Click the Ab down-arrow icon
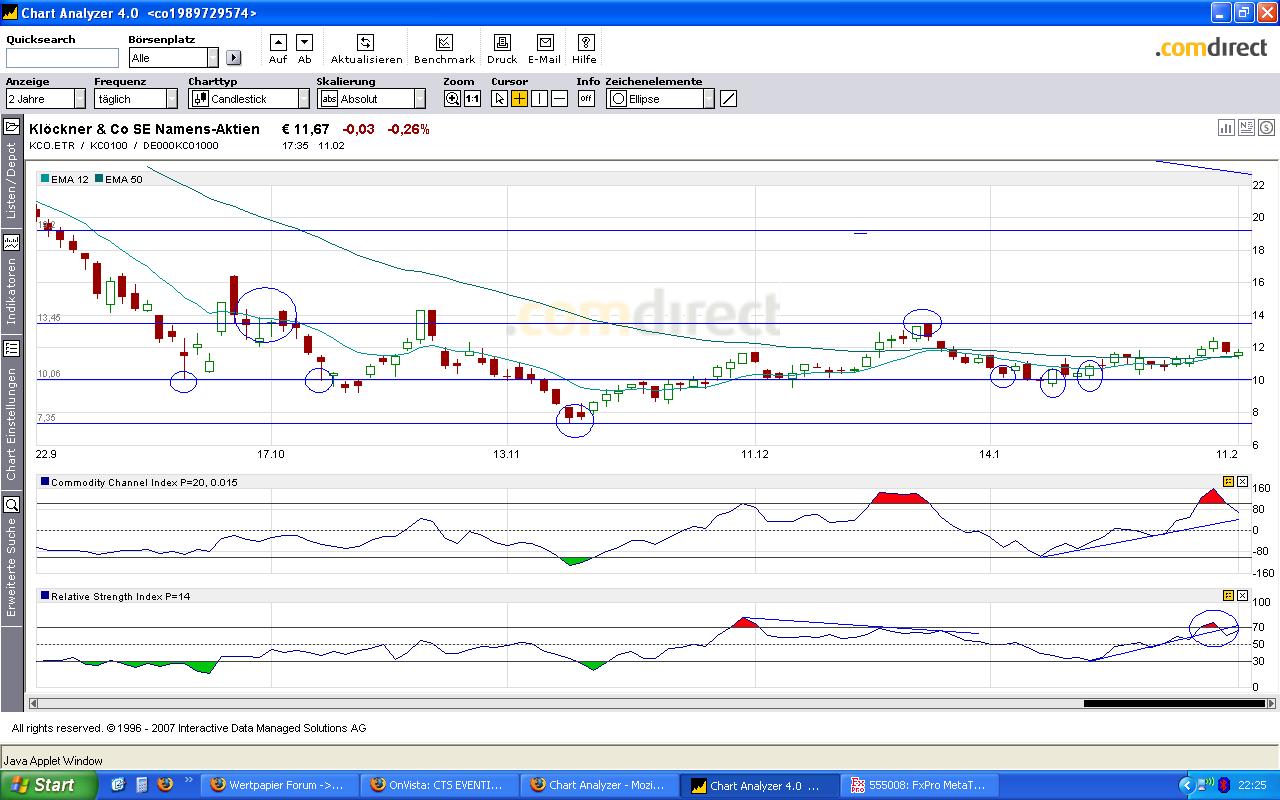This screenshot has width=1280, height=800. tap(305, 42)
